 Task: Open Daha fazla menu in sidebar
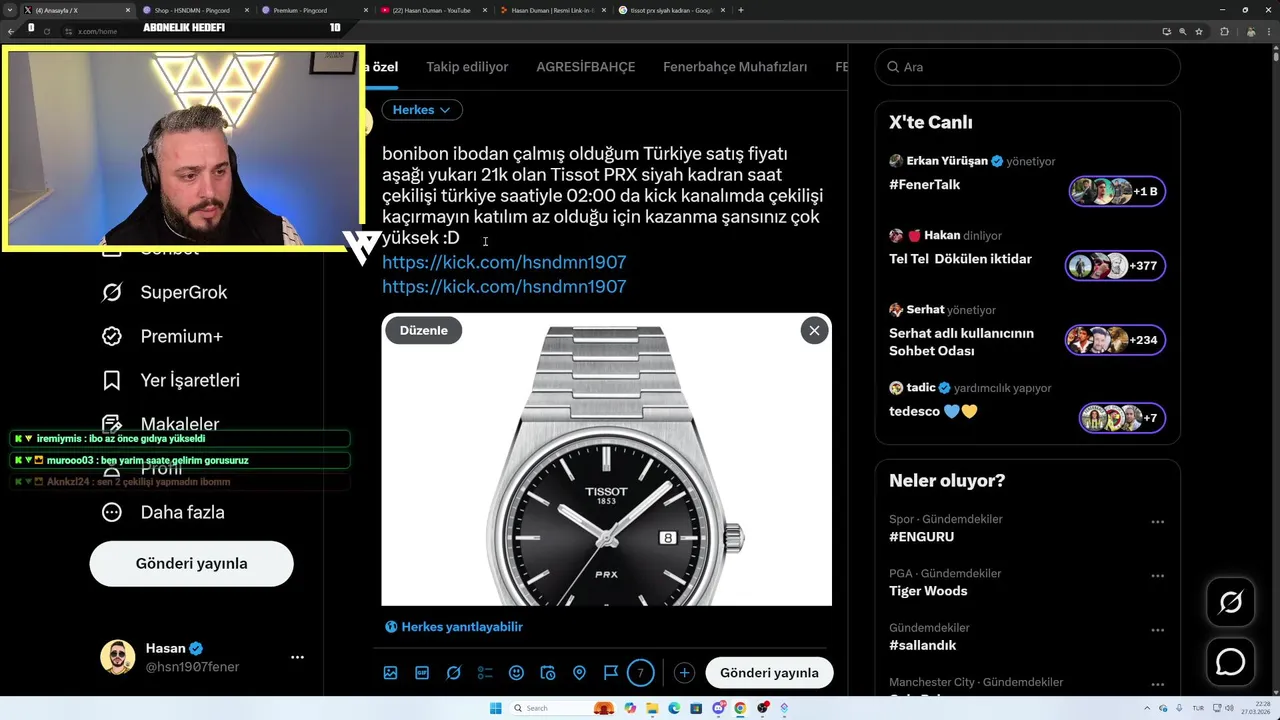pyautogui.click(x=163, y=512)
